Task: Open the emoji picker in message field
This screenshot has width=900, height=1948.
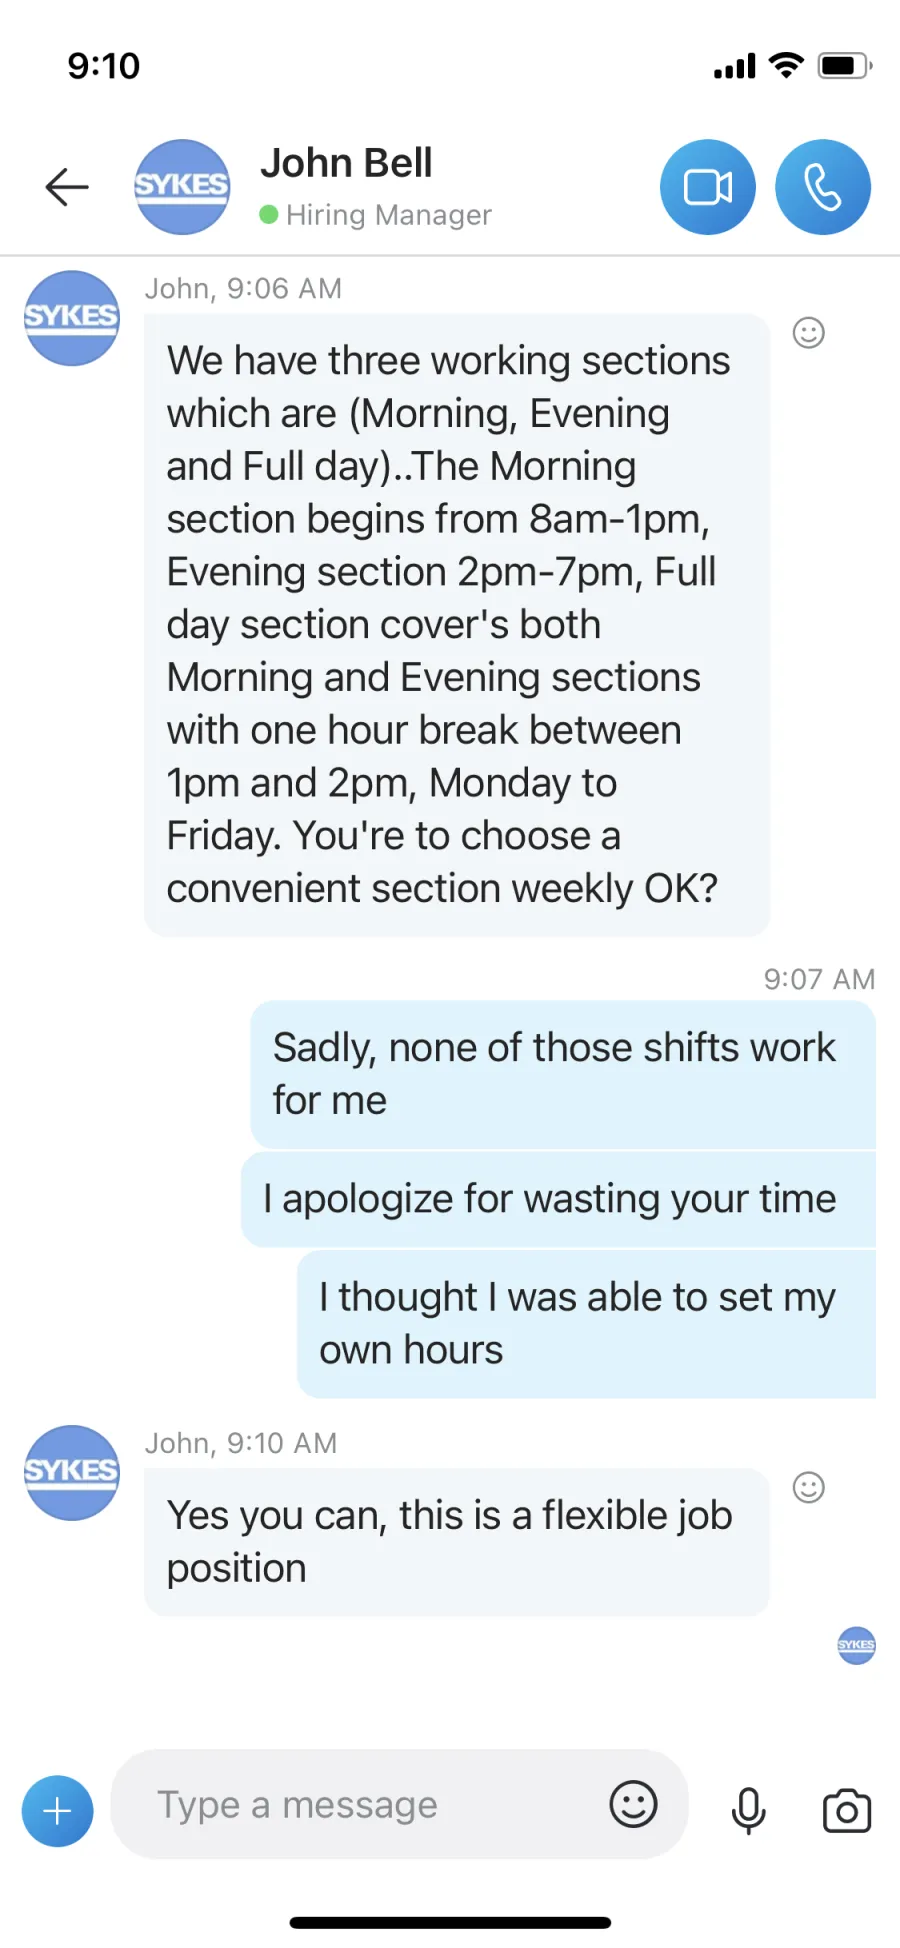Action: pos(633,1804)
